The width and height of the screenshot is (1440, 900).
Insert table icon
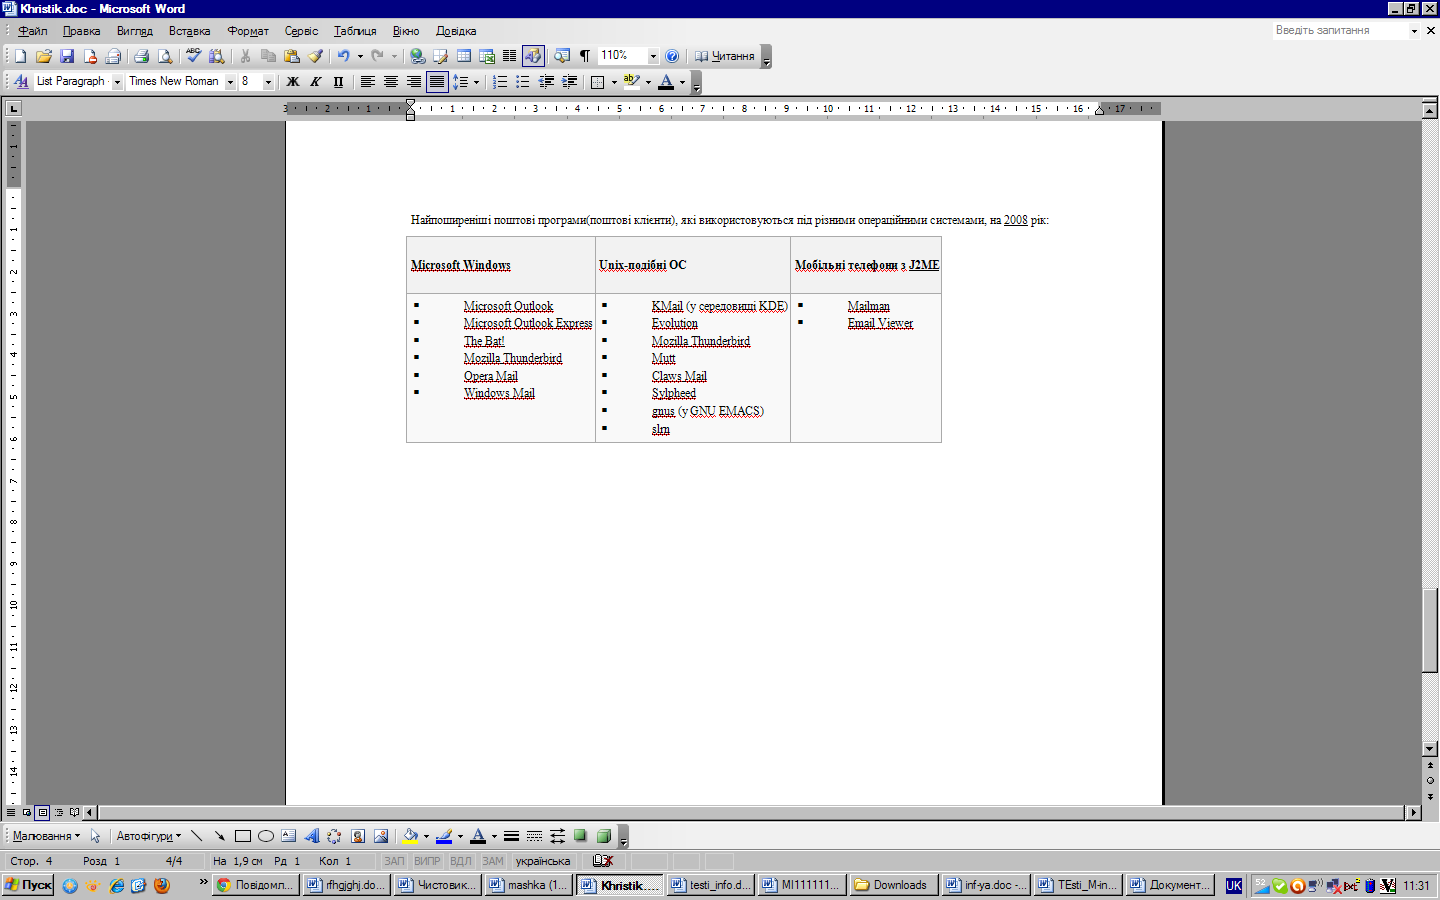click(x=464, y=56)
